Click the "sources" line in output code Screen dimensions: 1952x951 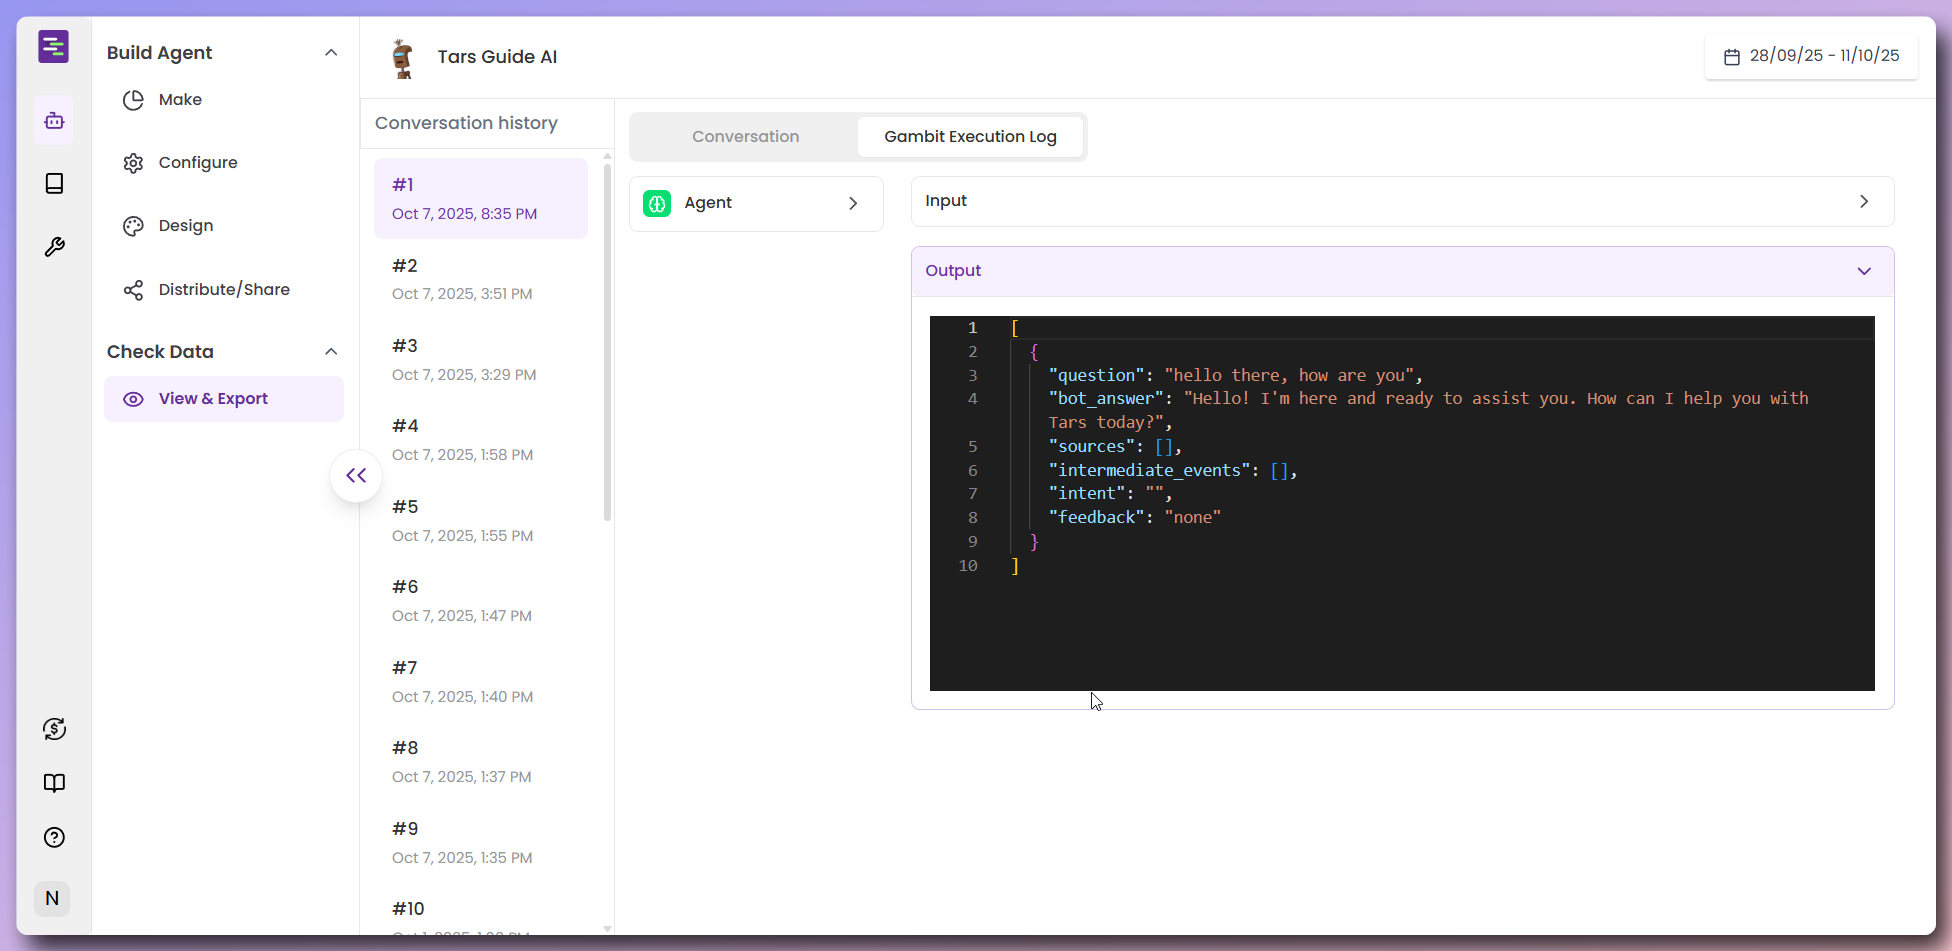point(1115,446)
